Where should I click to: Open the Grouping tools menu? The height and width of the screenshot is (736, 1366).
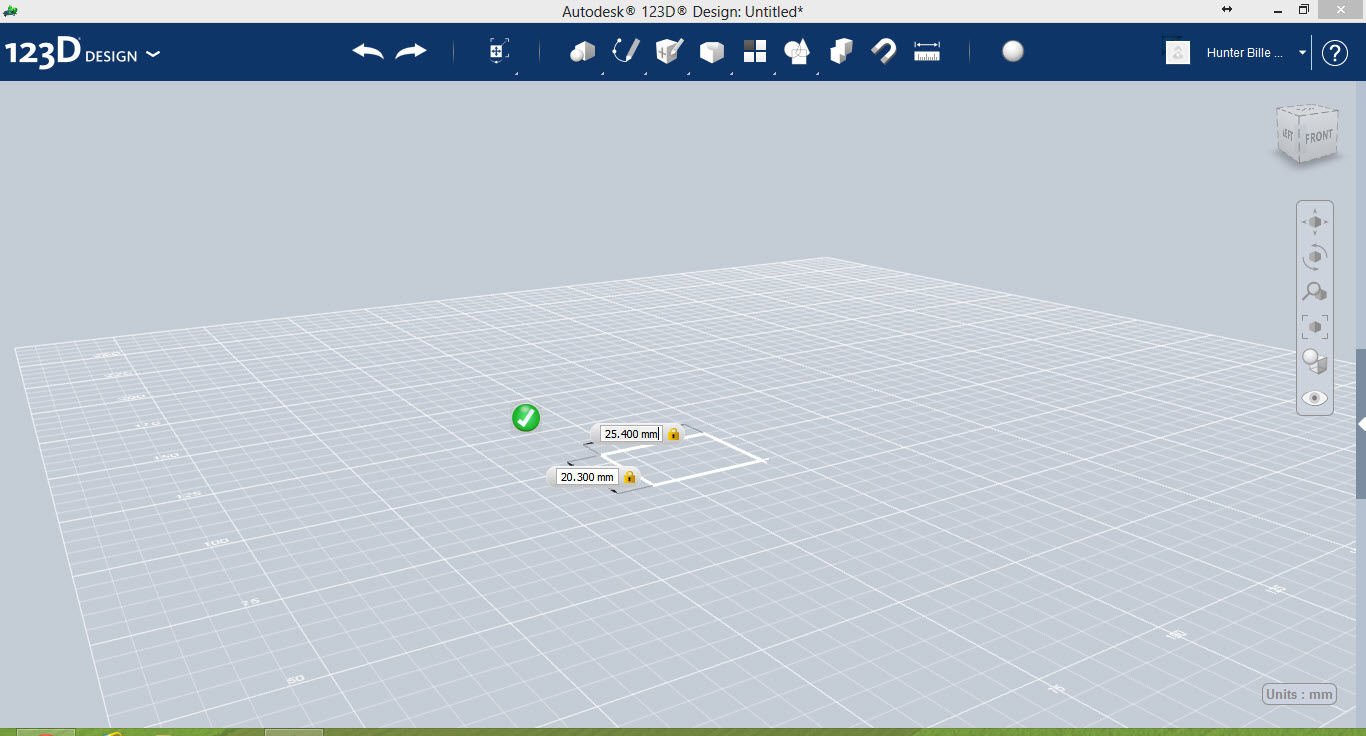click(x=798, y=52)
